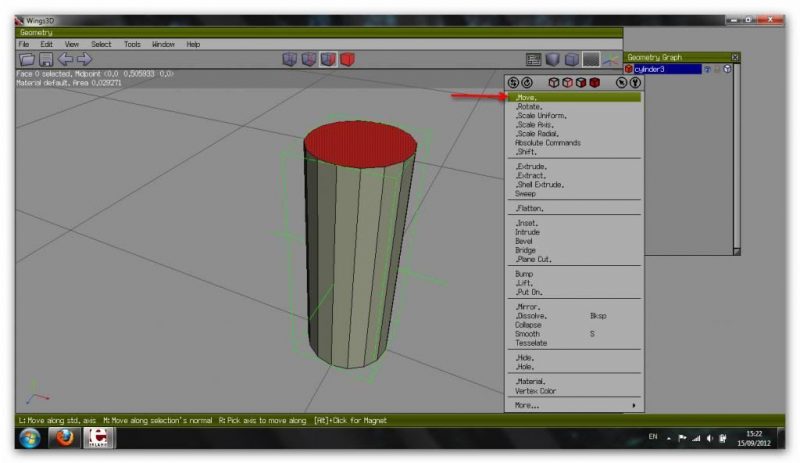
Task: Toggle visibility eye for cylinder3
Action: [x=707, y=69]
